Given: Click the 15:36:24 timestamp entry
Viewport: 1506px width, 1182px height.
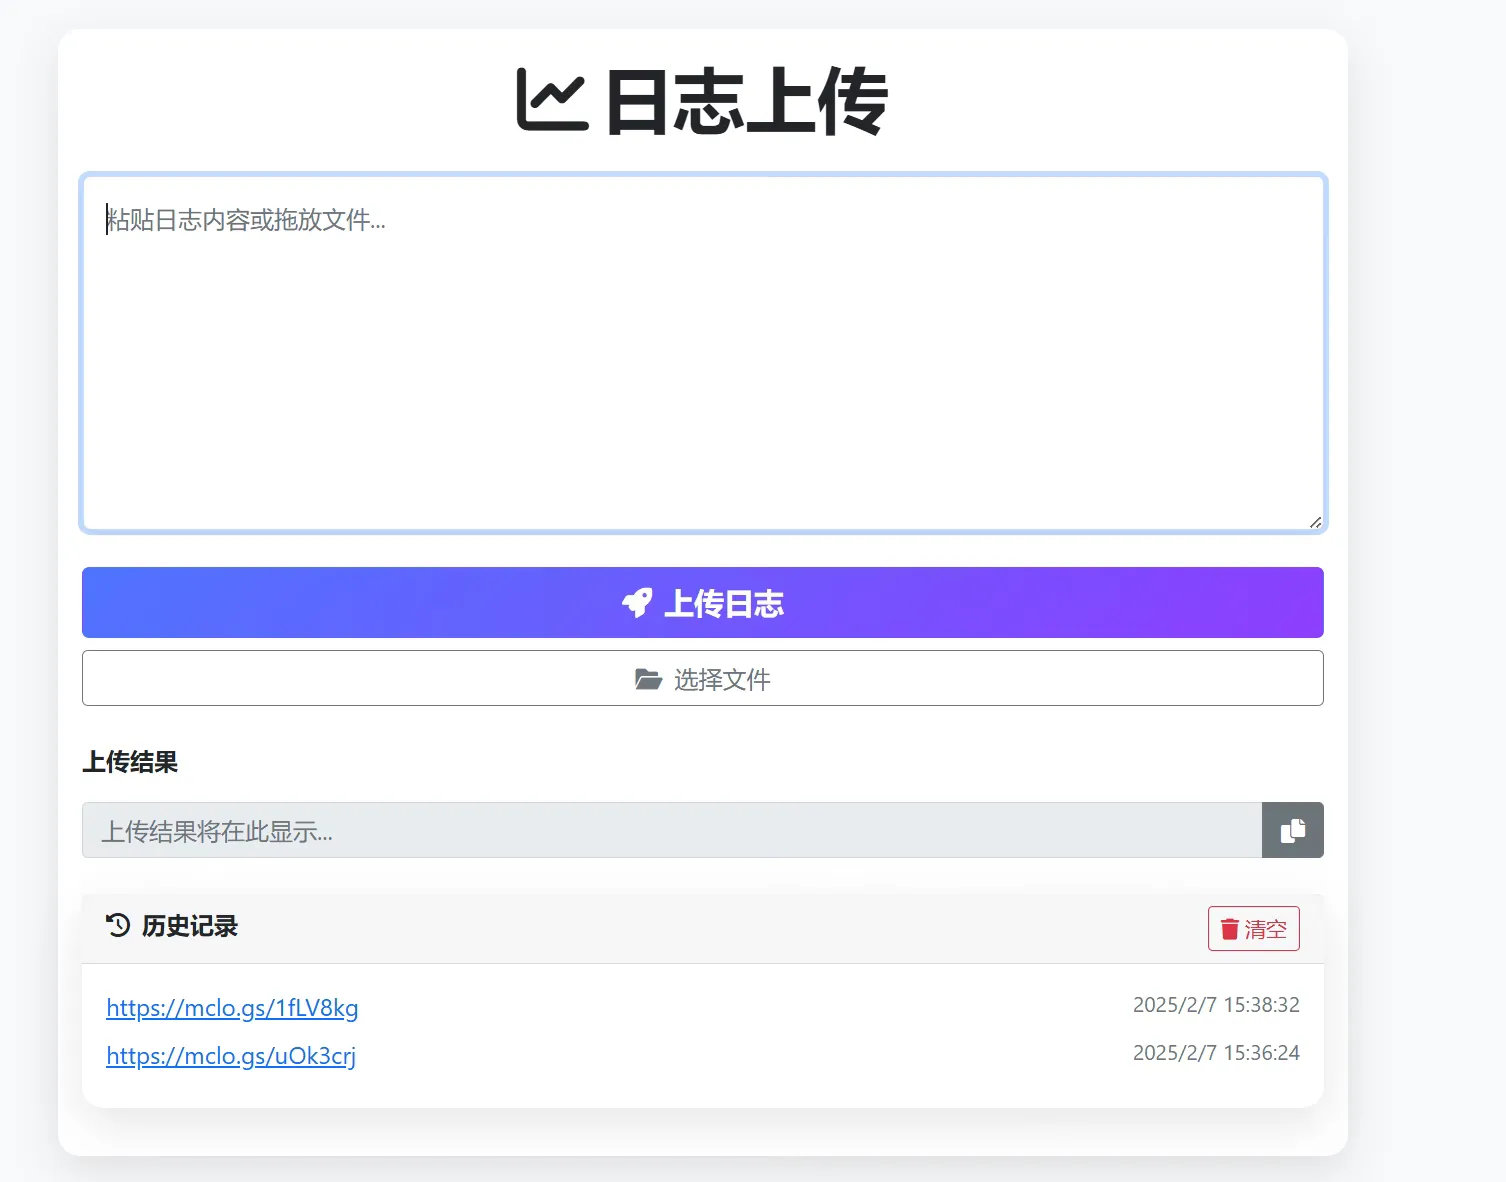Looking at the screenshot, I should [x=1215, y=1053].
